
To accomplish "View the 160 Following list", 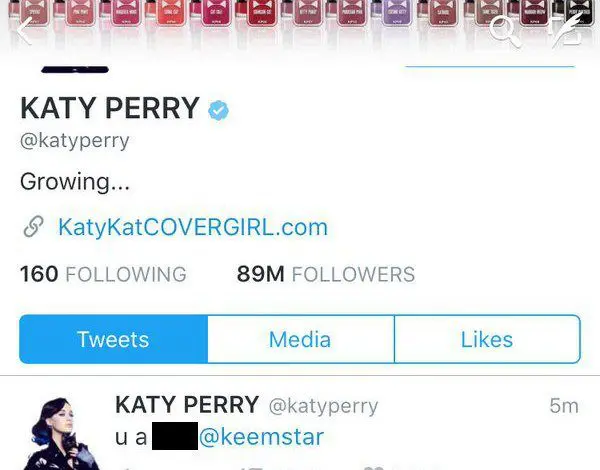I will point(103,274).
